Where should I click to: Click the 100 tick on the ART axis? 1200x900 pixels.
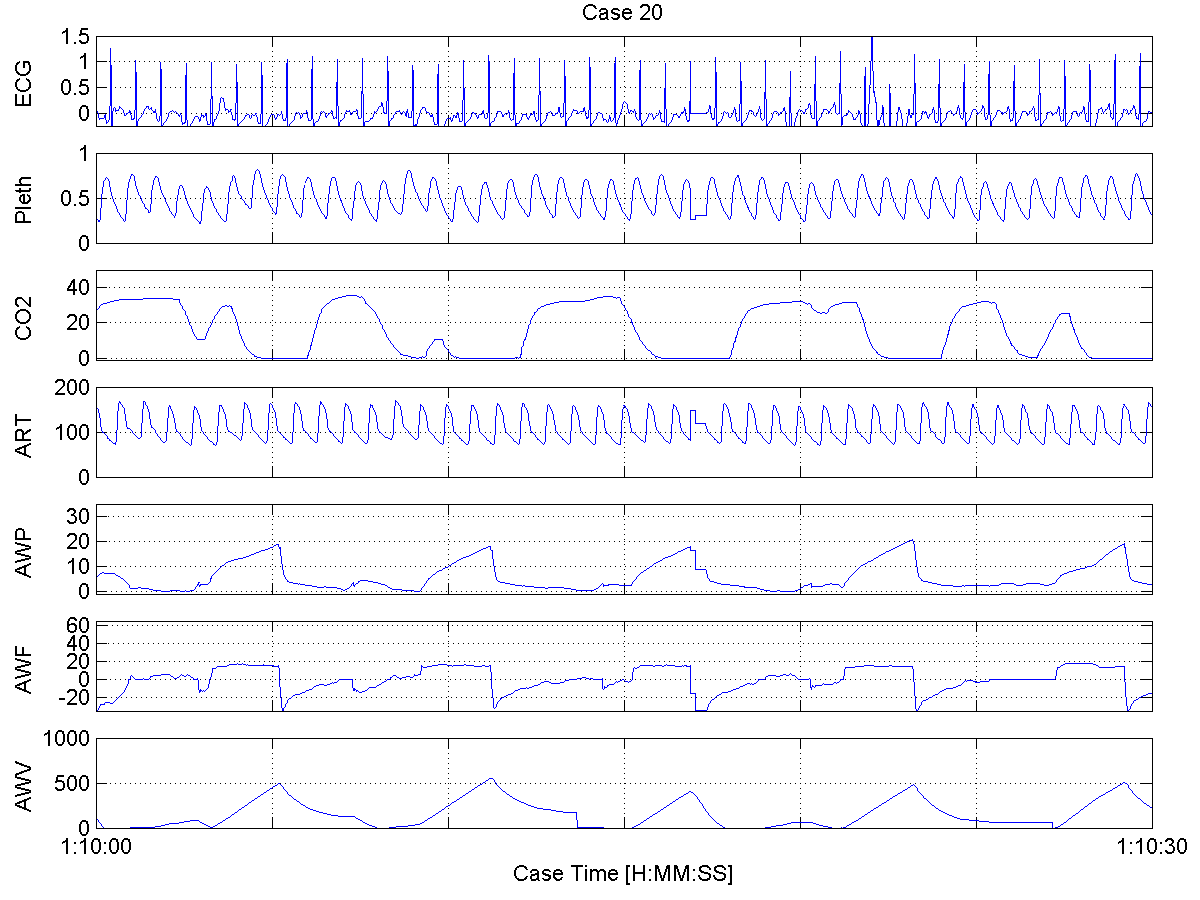coord(74,433)
